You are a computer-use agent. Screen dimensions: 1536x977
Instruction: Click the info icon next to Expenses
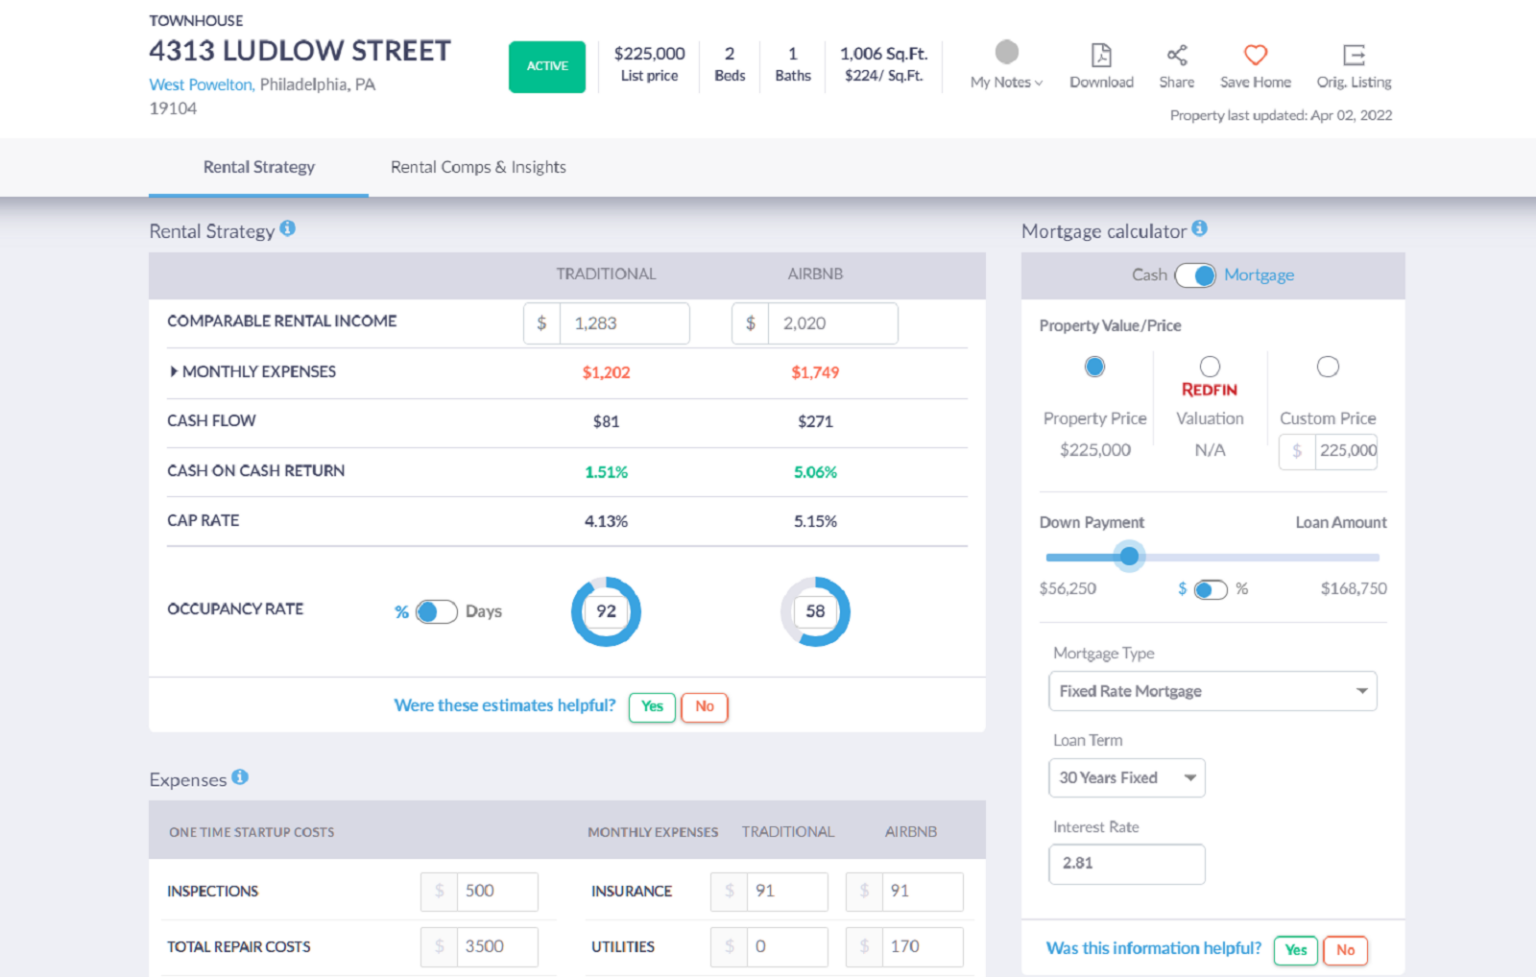[x=239, y=777]
